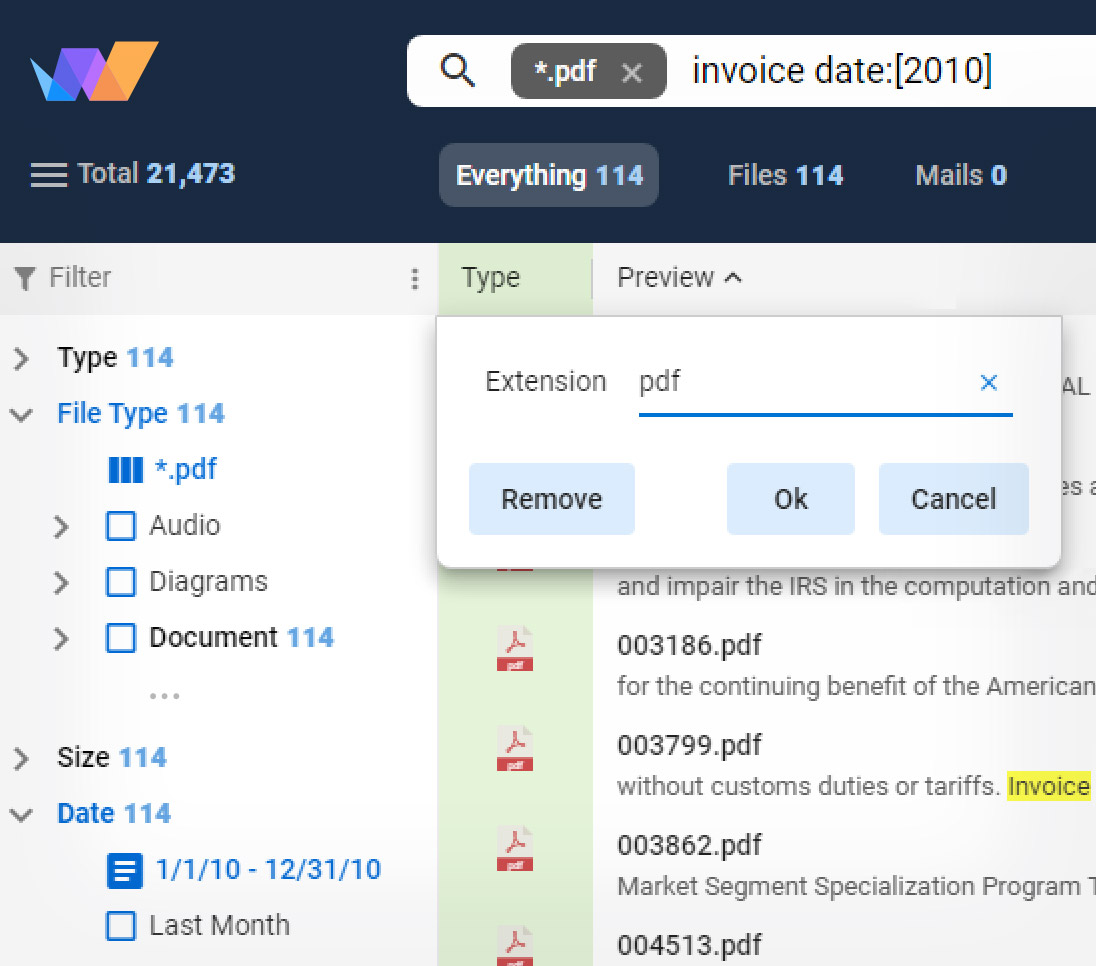Expand the Type filter section
The width and height of the screenshot is (1096, 966).
coord(21,359)
